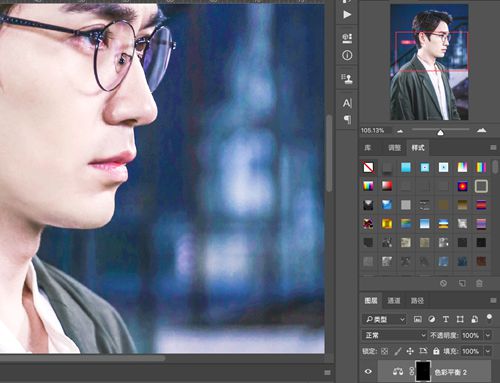This screenshot has height=383, width=500.
Task: Click the Navigator zoom slider handle
Action: coord(440,132)
